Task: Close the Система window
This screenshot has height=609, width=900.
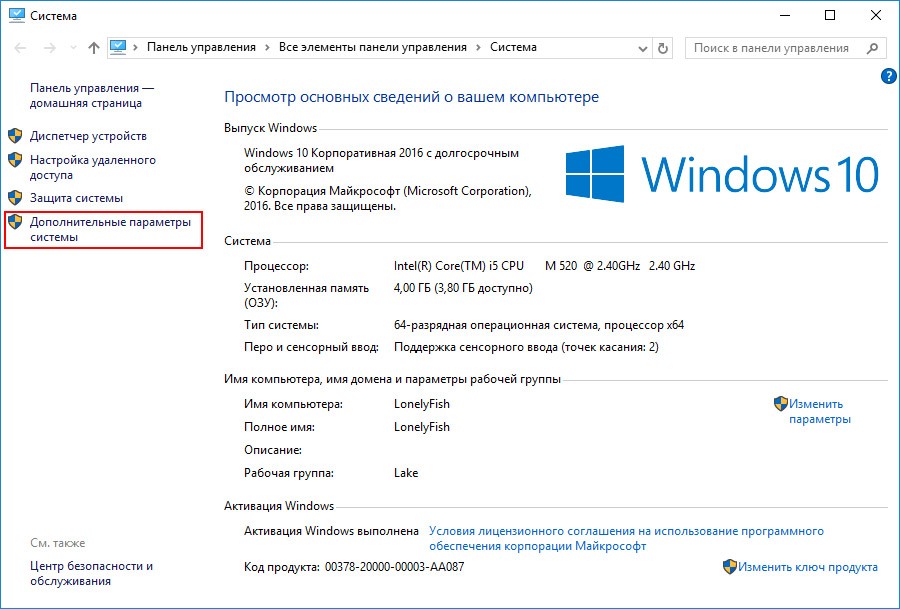Action: click(x=876, y=15)
